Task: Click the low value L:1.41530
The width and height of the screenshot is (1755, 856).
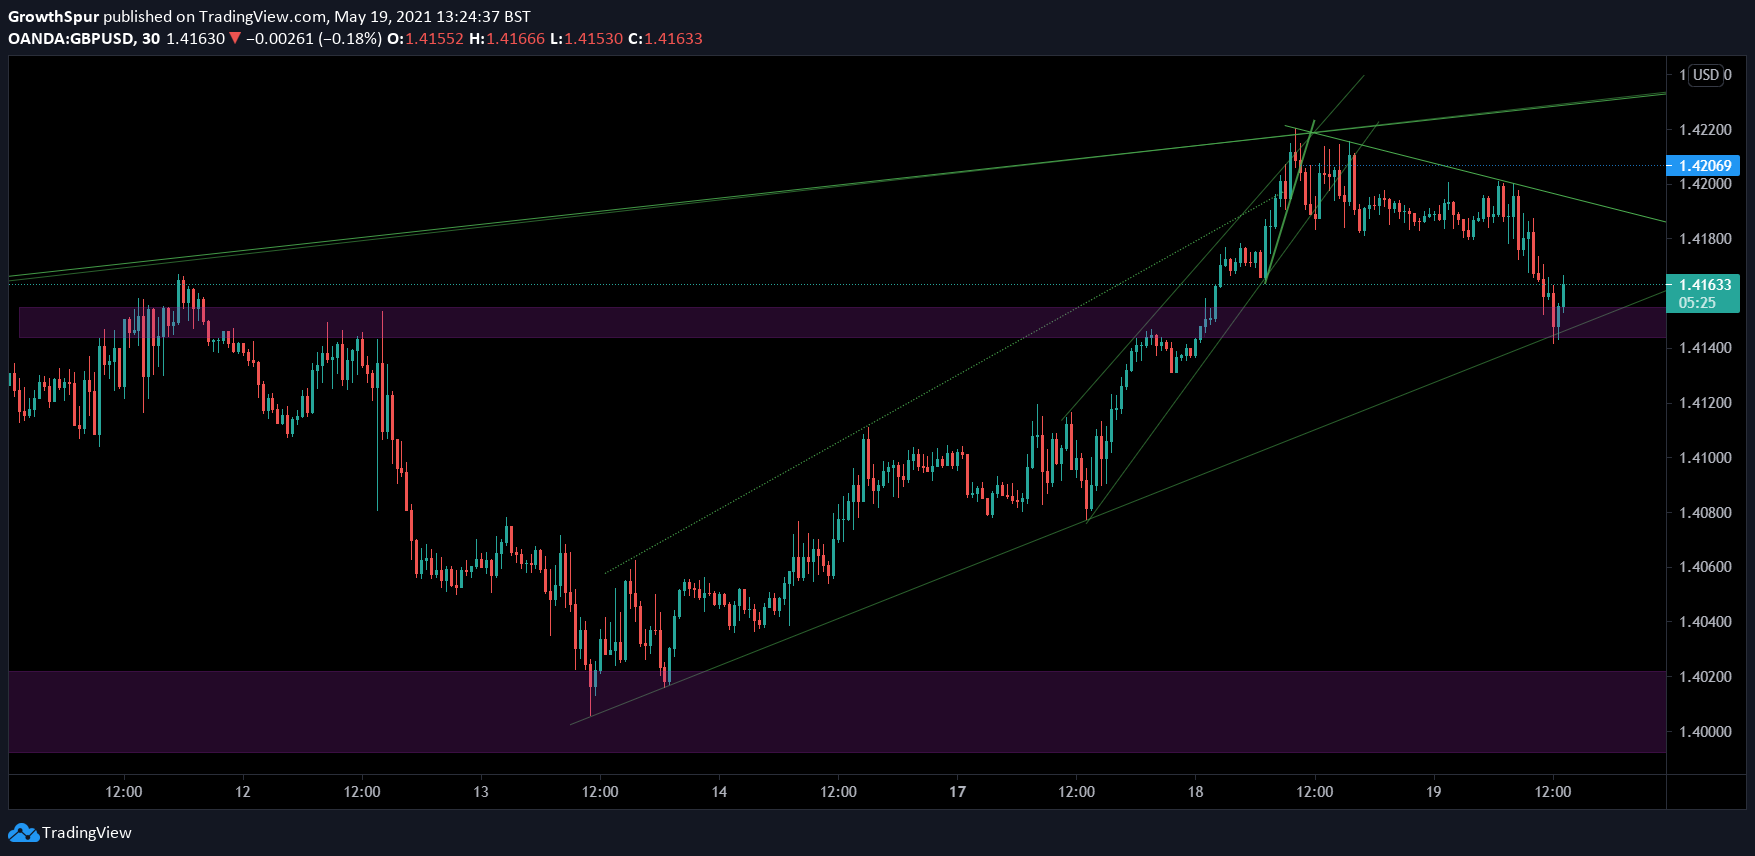Action: (586, 38)
